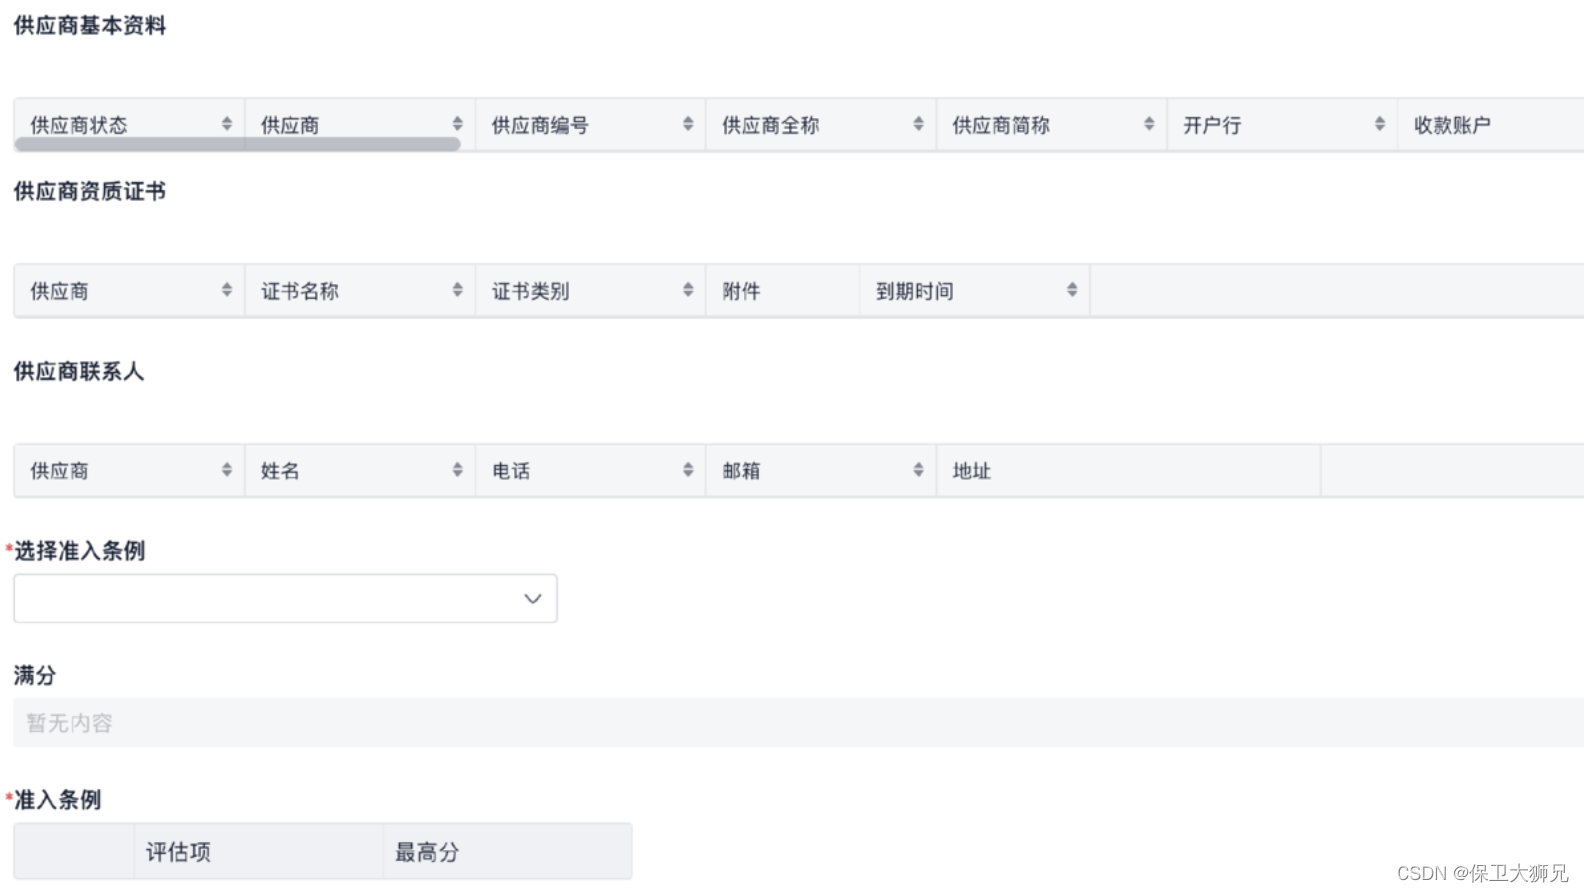The width and height of the screenshot is (1584, 892).
Task: Click 到期时间 header text
Action: point(915,291)
